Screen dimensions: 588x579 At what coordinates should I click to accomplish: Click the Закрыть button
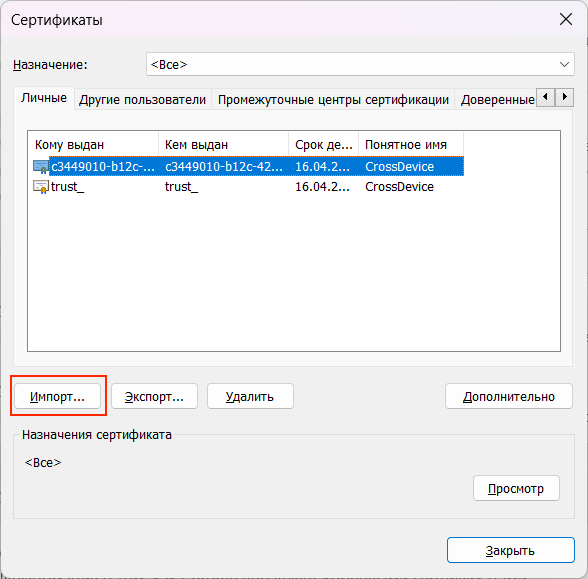coord(510,550)
